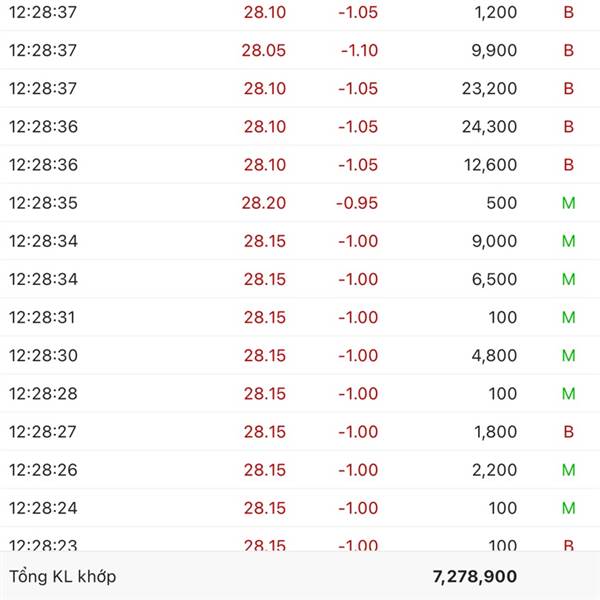Image resolution: width=600 pixels, height=600 pixels.
Task: Click the M marker in the 12:28:30 row
Action: [x=568, y=355]
